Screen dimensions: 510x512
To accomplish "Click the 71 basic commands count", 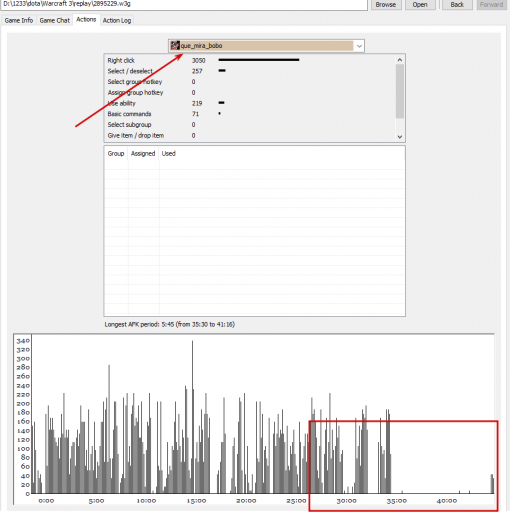I will point(195,114).
